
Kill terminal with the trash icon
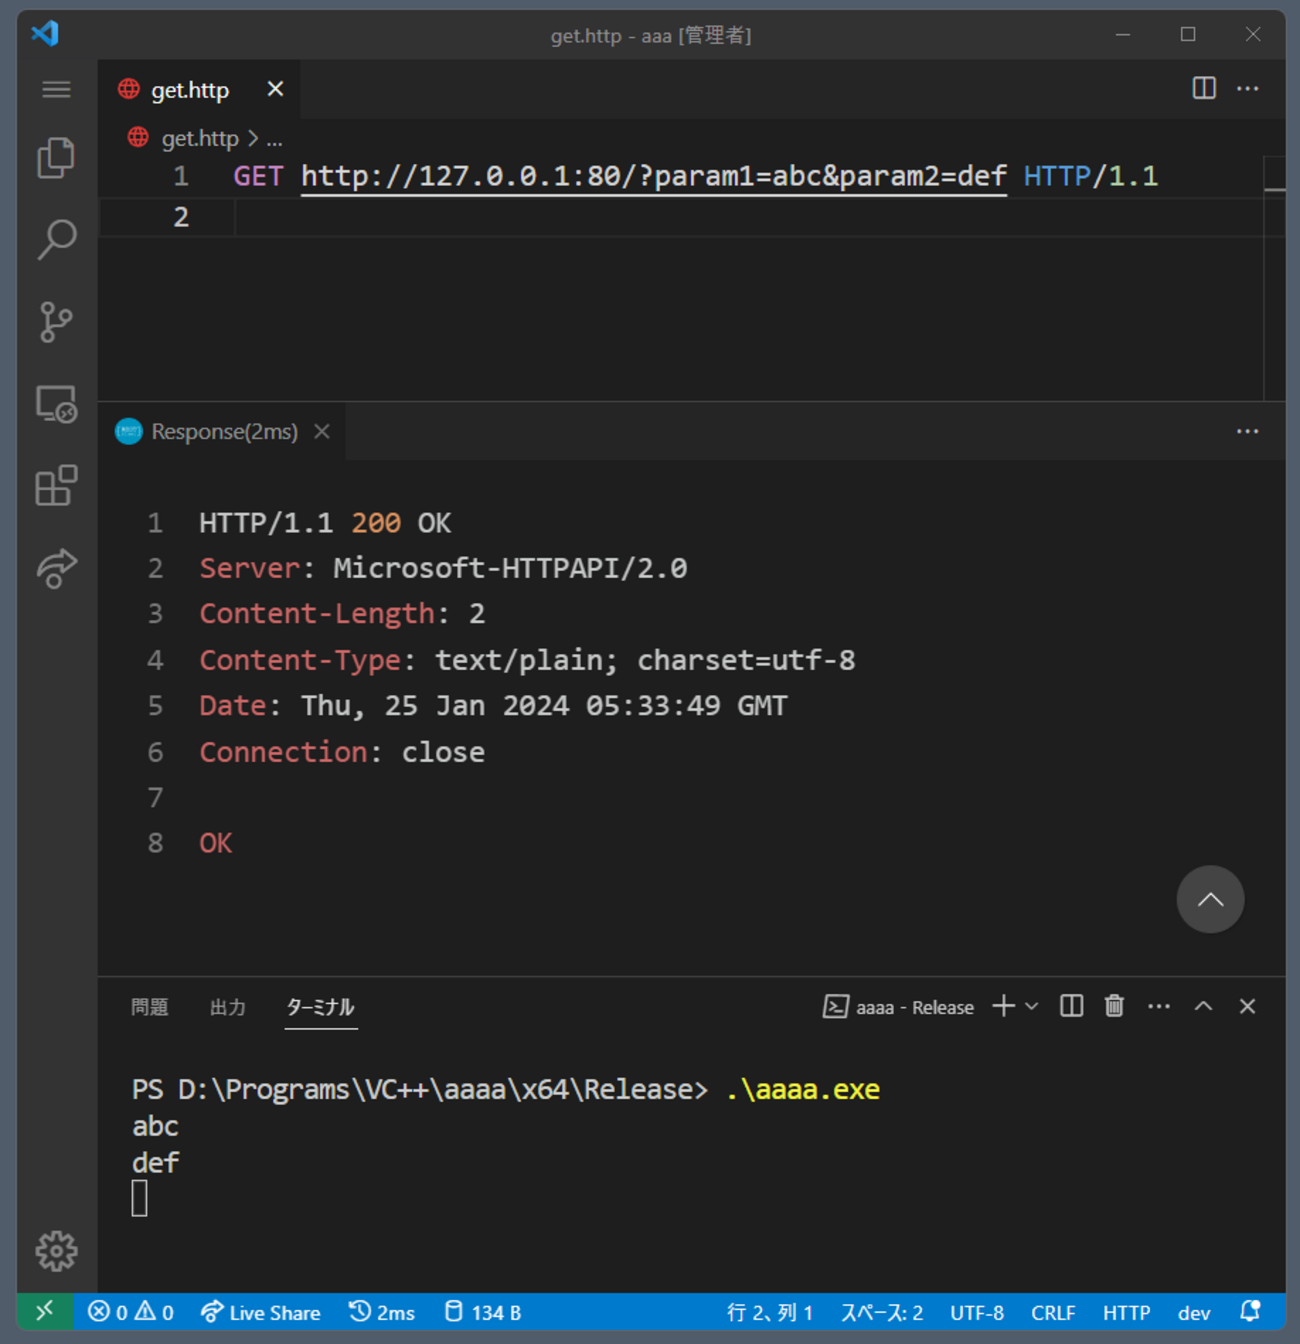[x=1114, y=1006]
